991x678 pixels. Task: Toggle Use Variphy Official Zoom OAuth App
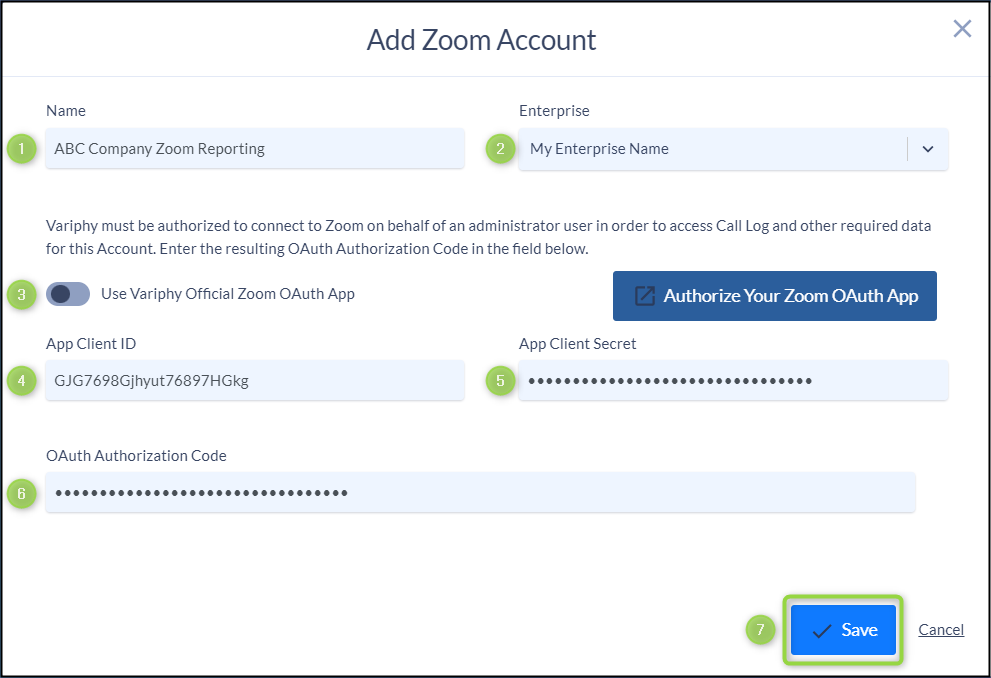tap(68, 294)
